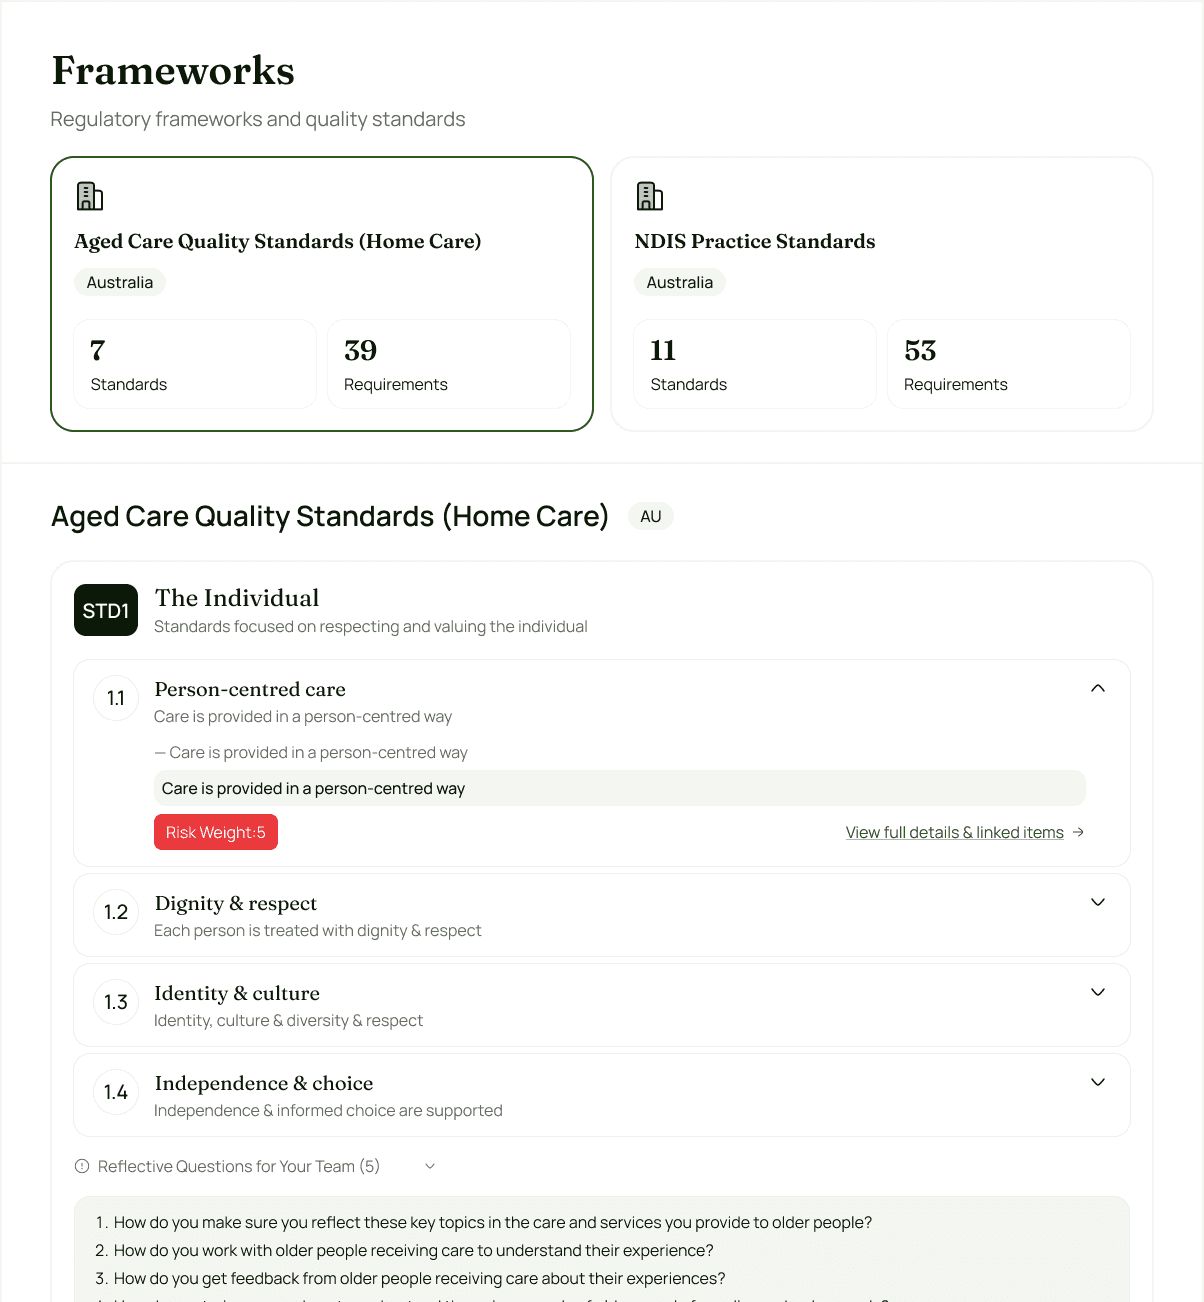
Task: Click the AU badge next to the heading
Action: point(651,516)
